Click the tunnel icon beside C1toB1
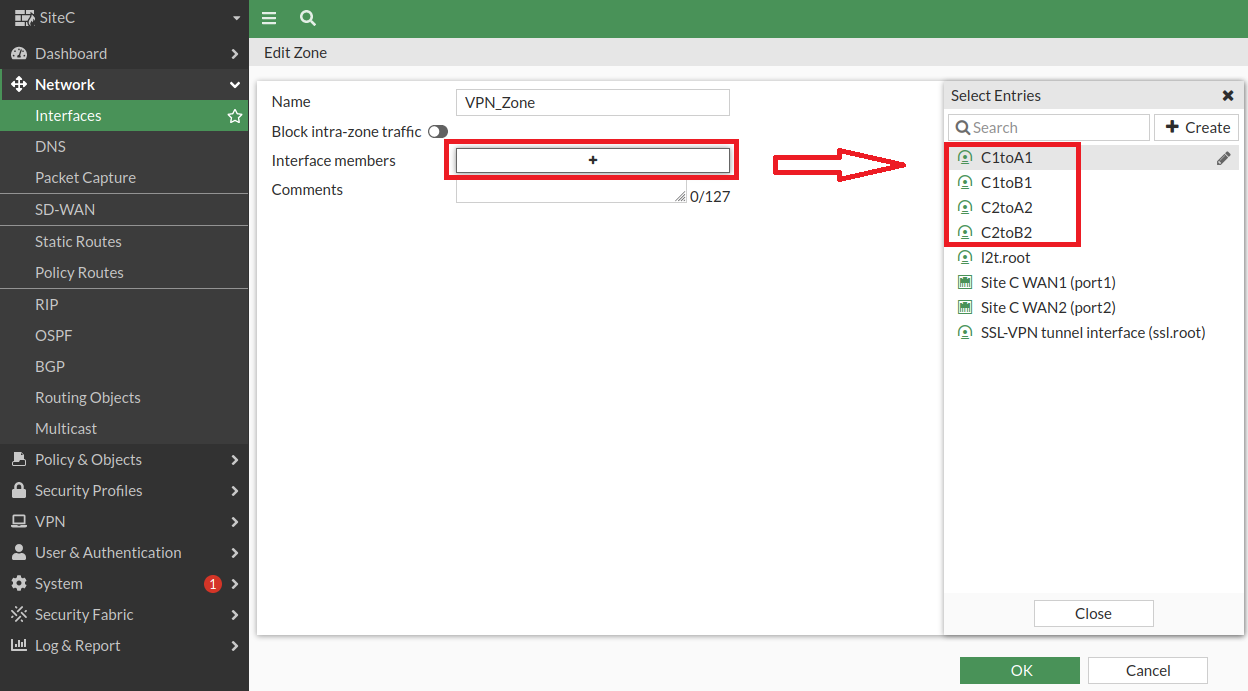The width and height of the screenshot is (1248, 691). pos(965,183)
